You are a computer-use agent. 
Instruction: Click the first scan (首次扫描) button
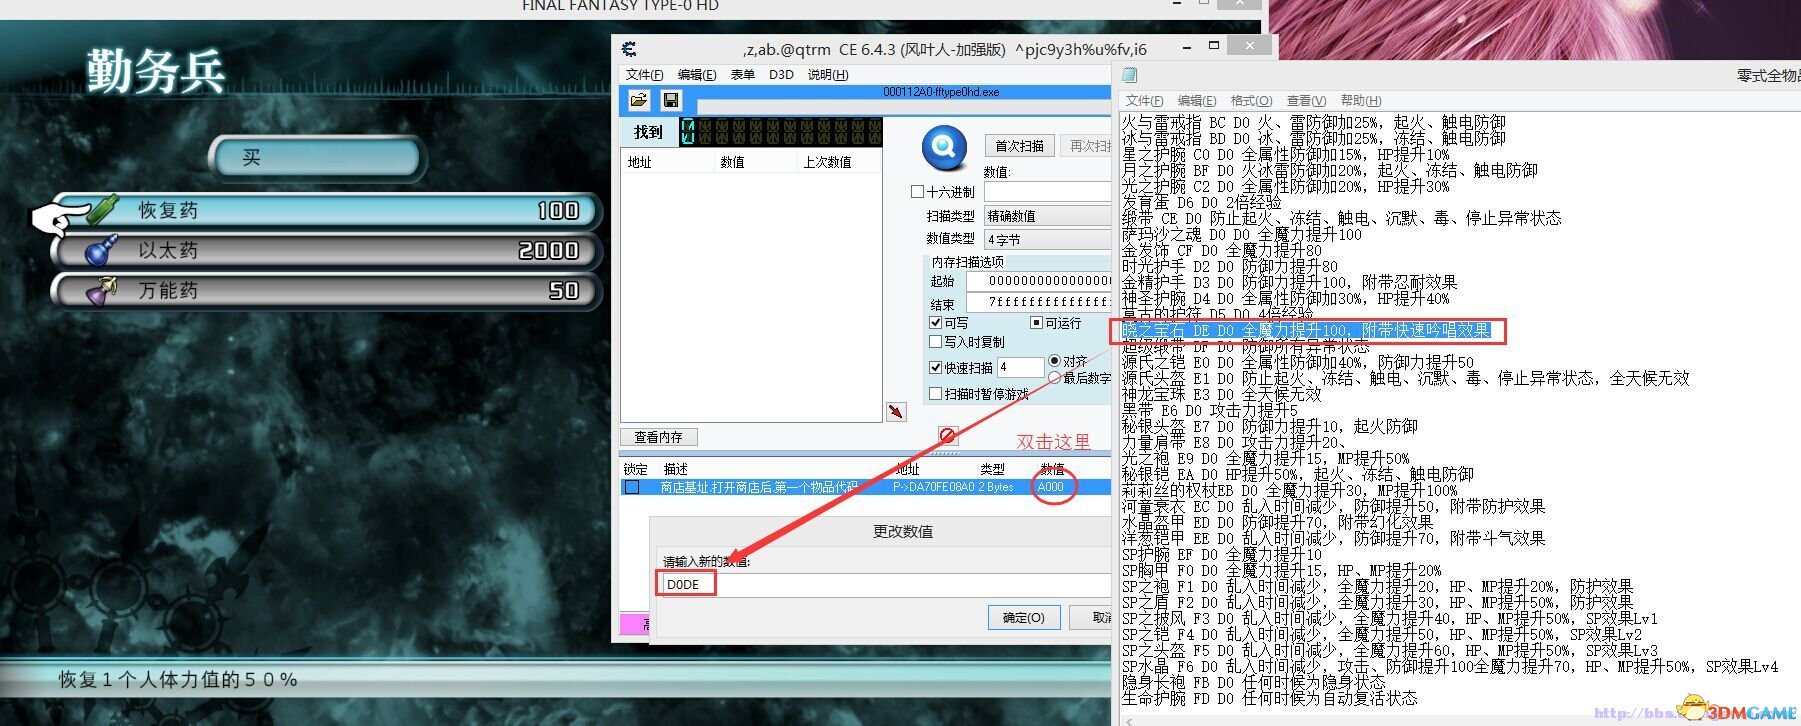[x=1019, y=146]
